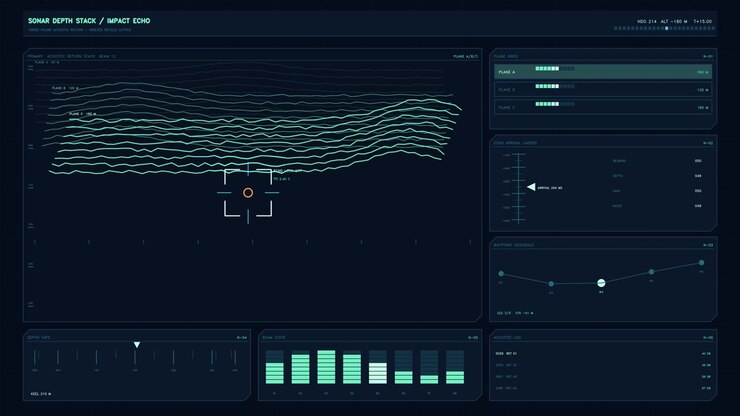The image size is (740, 416).
Task: Select the third plane row showing 180 M
Action: coord(603,107)
